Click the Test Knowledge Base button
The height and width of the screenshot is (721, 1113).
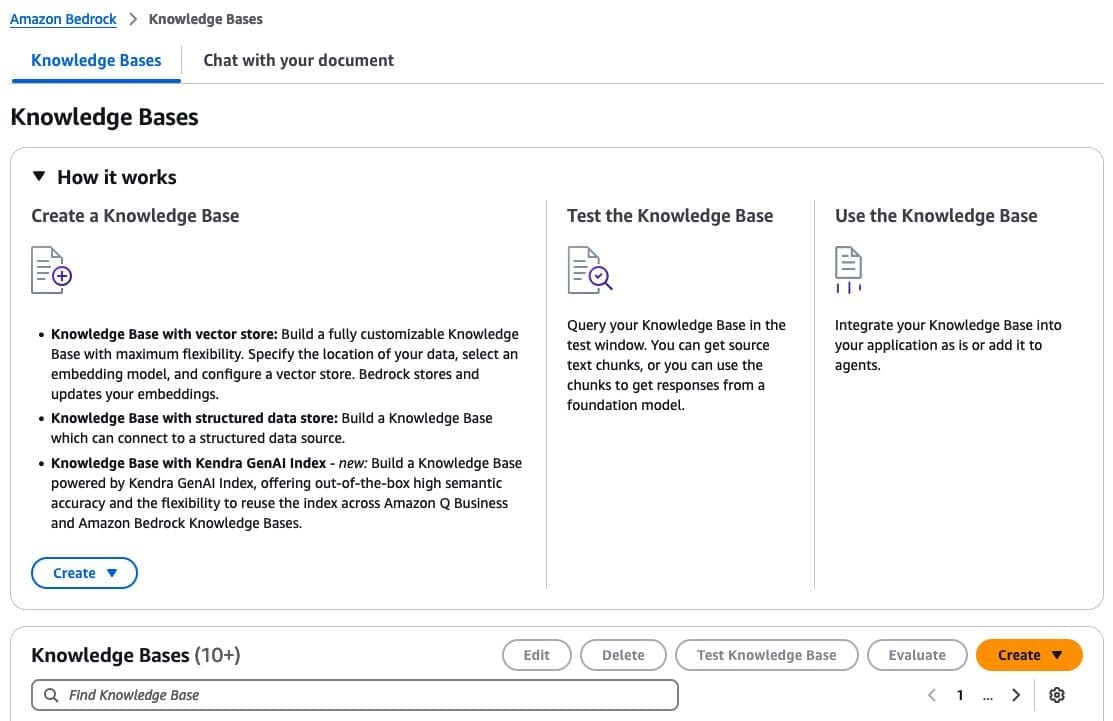[766, 655]
